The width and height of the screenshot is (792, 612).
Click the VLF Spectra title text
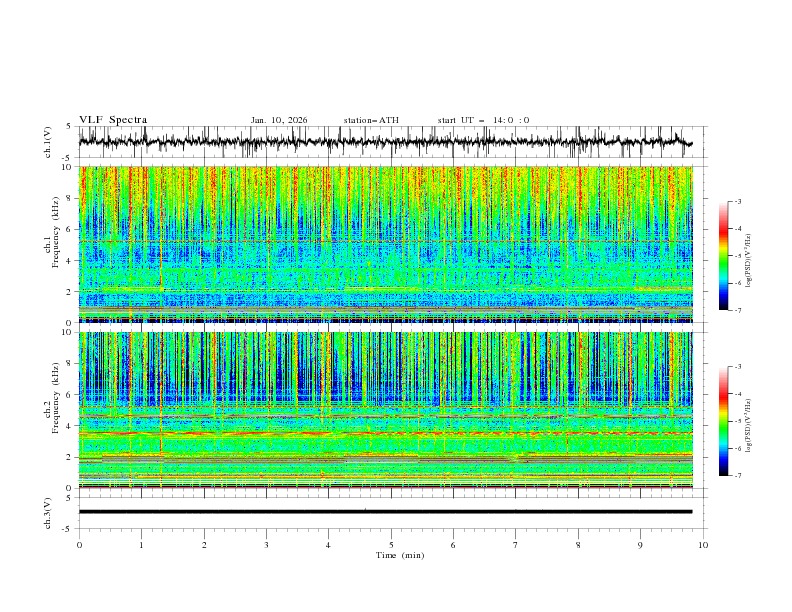(113, 120)
